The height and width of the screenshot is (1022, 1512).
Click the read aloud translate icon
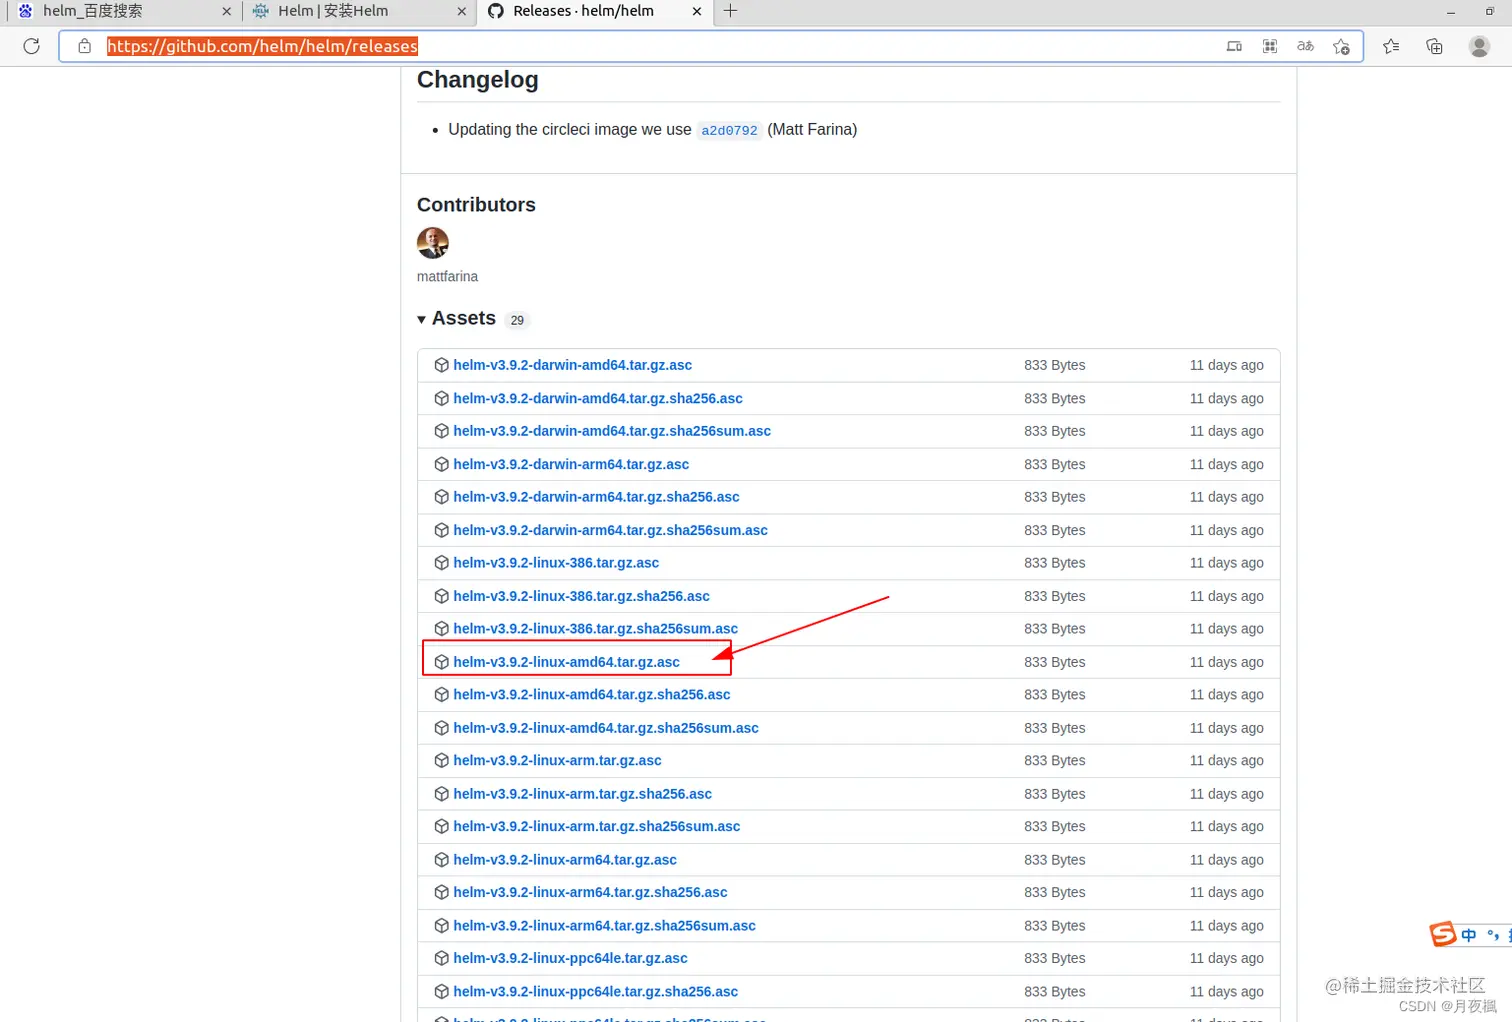tap(1305, 46)
